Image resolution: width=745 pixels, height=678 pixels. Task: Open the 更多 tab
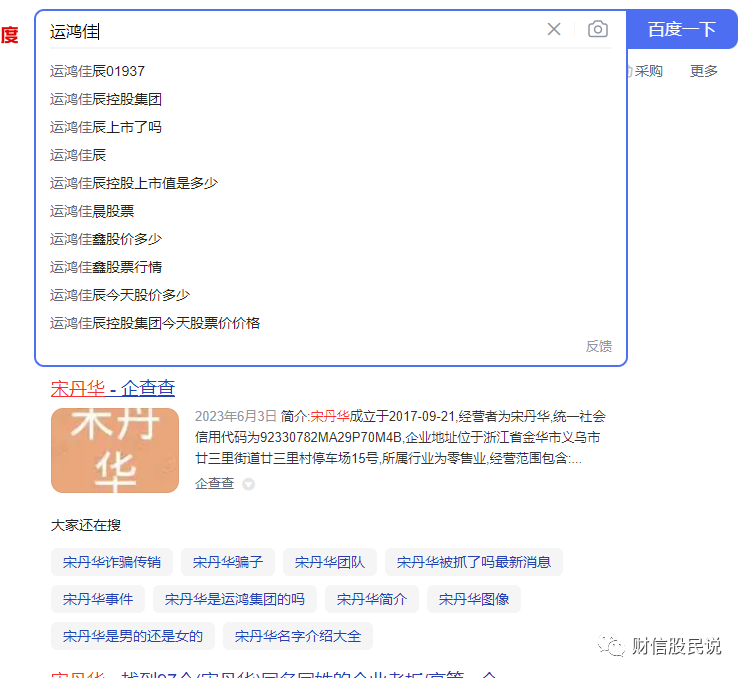coord(704,71)
